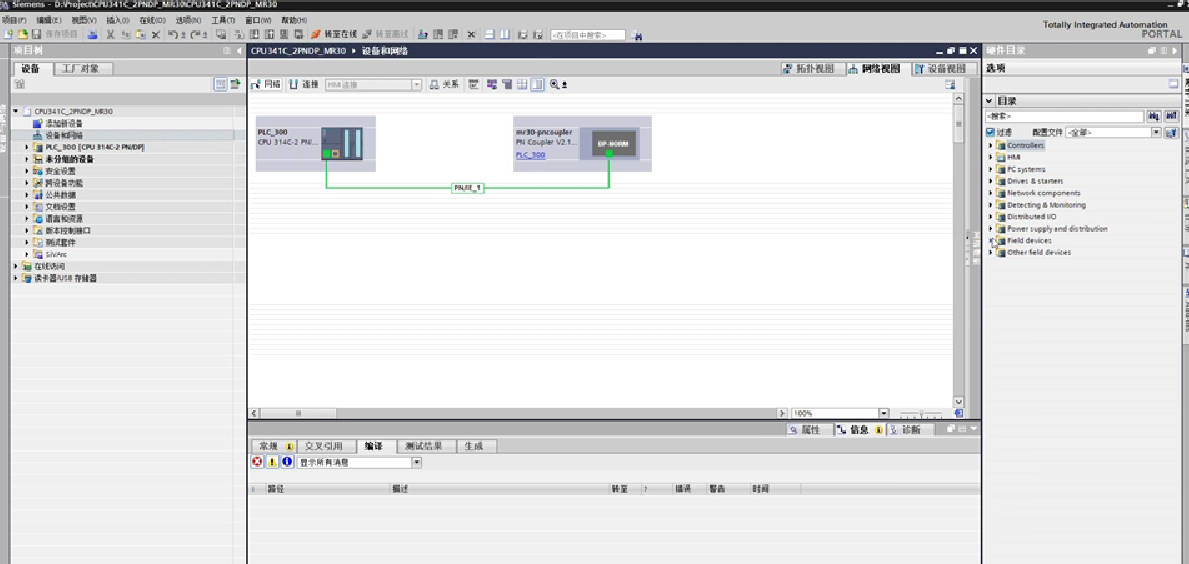The image size is (1189, 564).
Task: Collapse project tree panel with arrow icon
Action: tap(239, 50)
